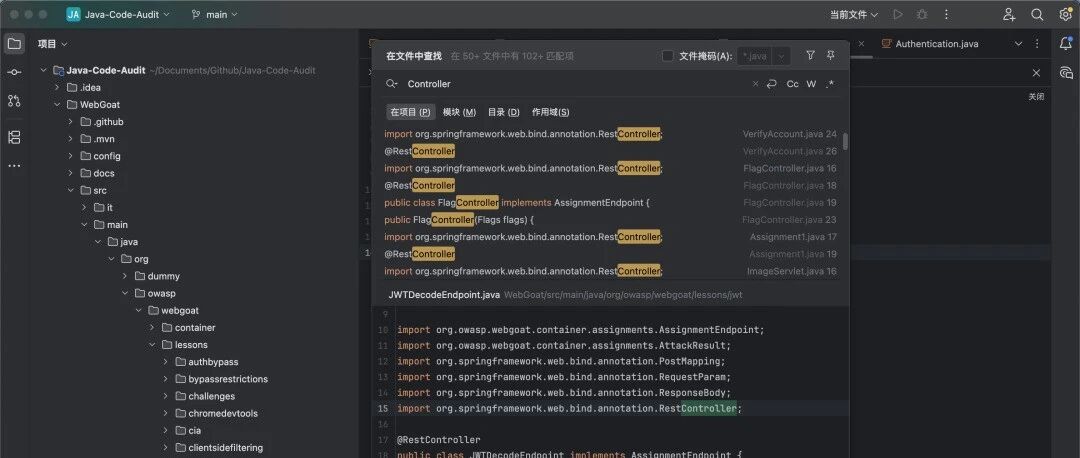
Task: Expand the .github folder
Action: tap(71, 122)
